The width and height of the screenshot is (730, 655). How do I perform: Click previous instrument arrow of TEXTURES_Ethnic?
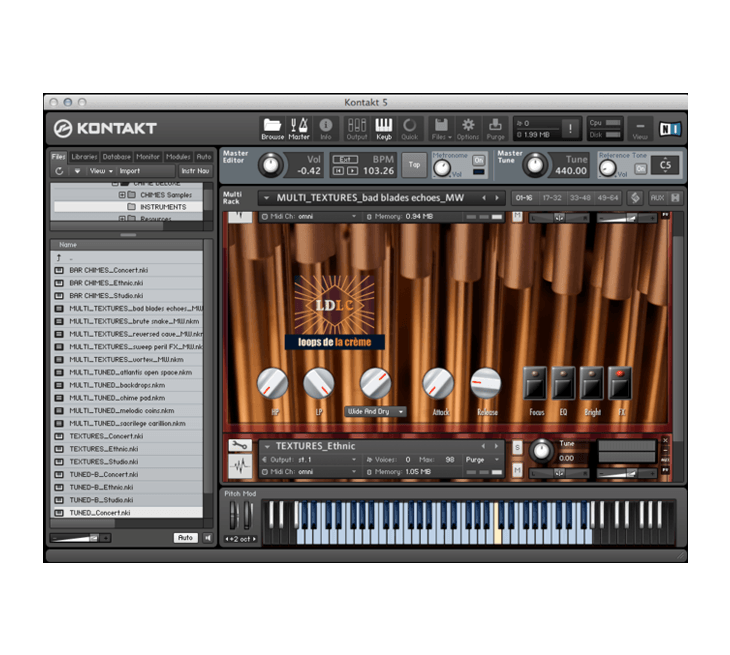(x=483, y=446)
